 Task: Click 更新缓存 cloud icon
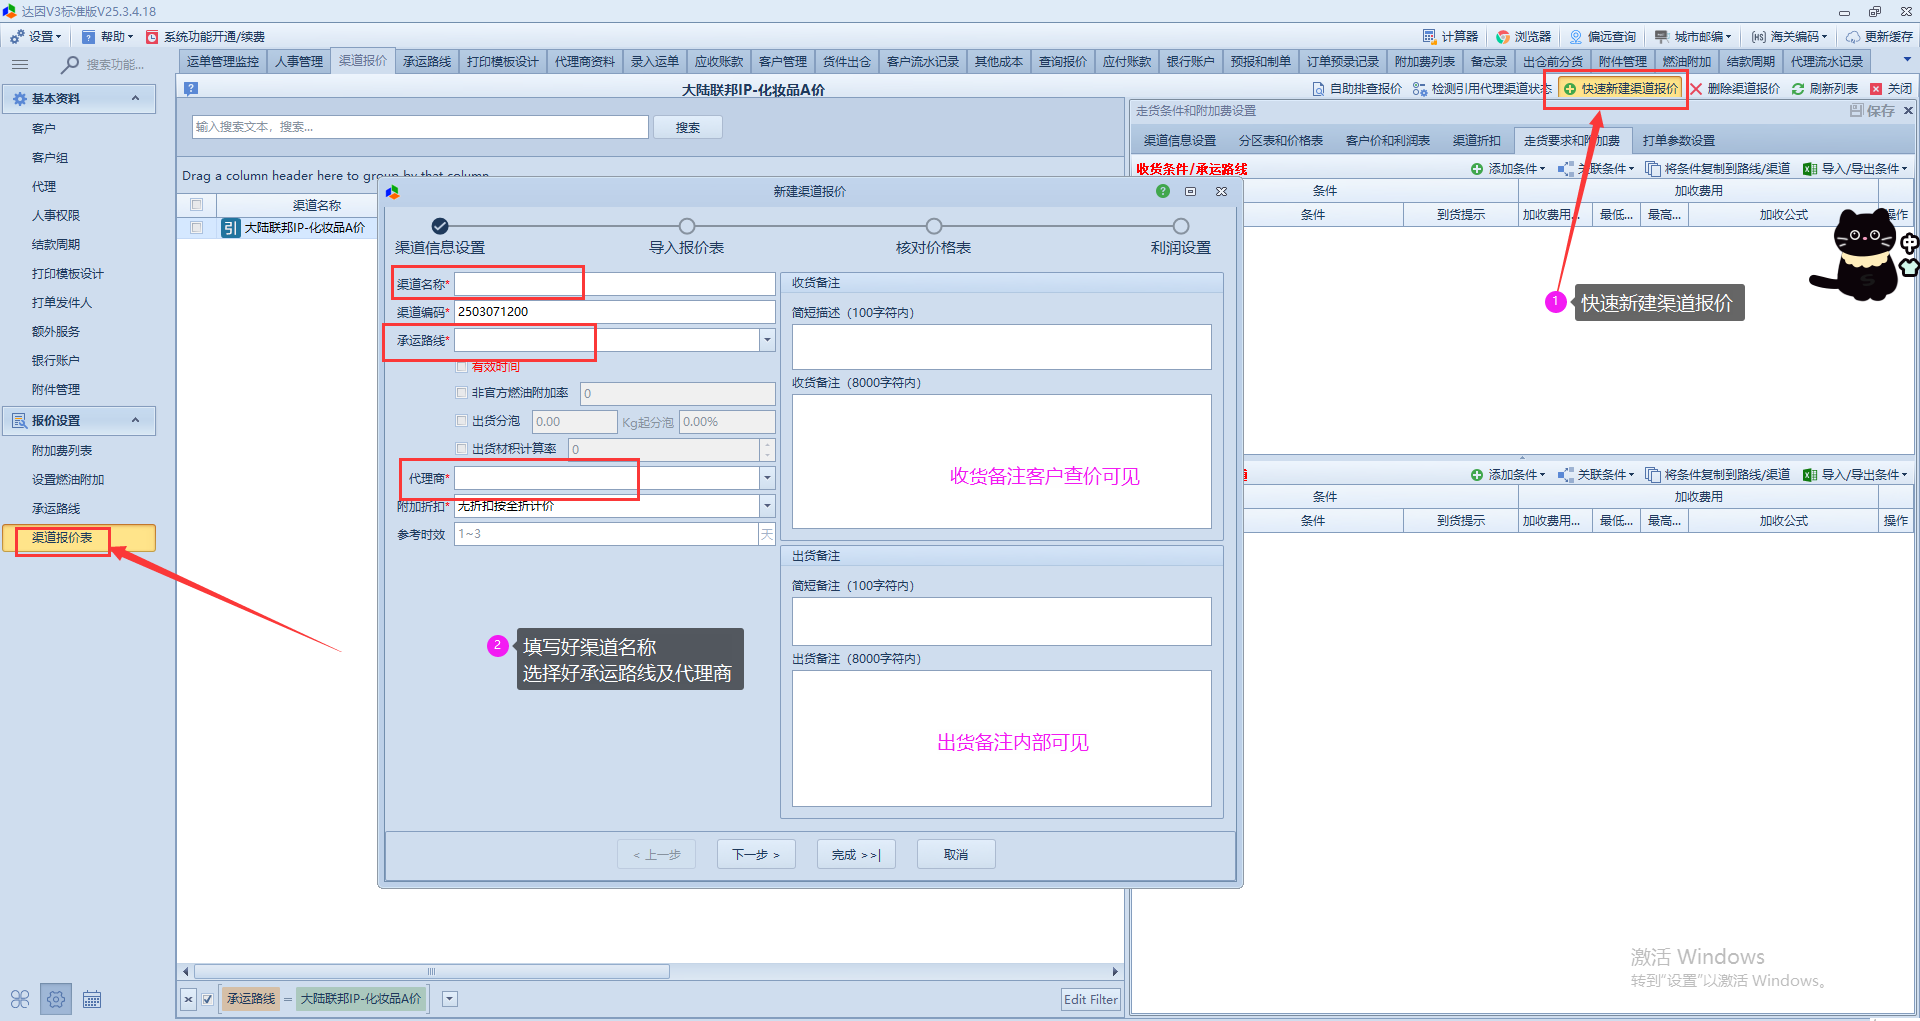1853,36
